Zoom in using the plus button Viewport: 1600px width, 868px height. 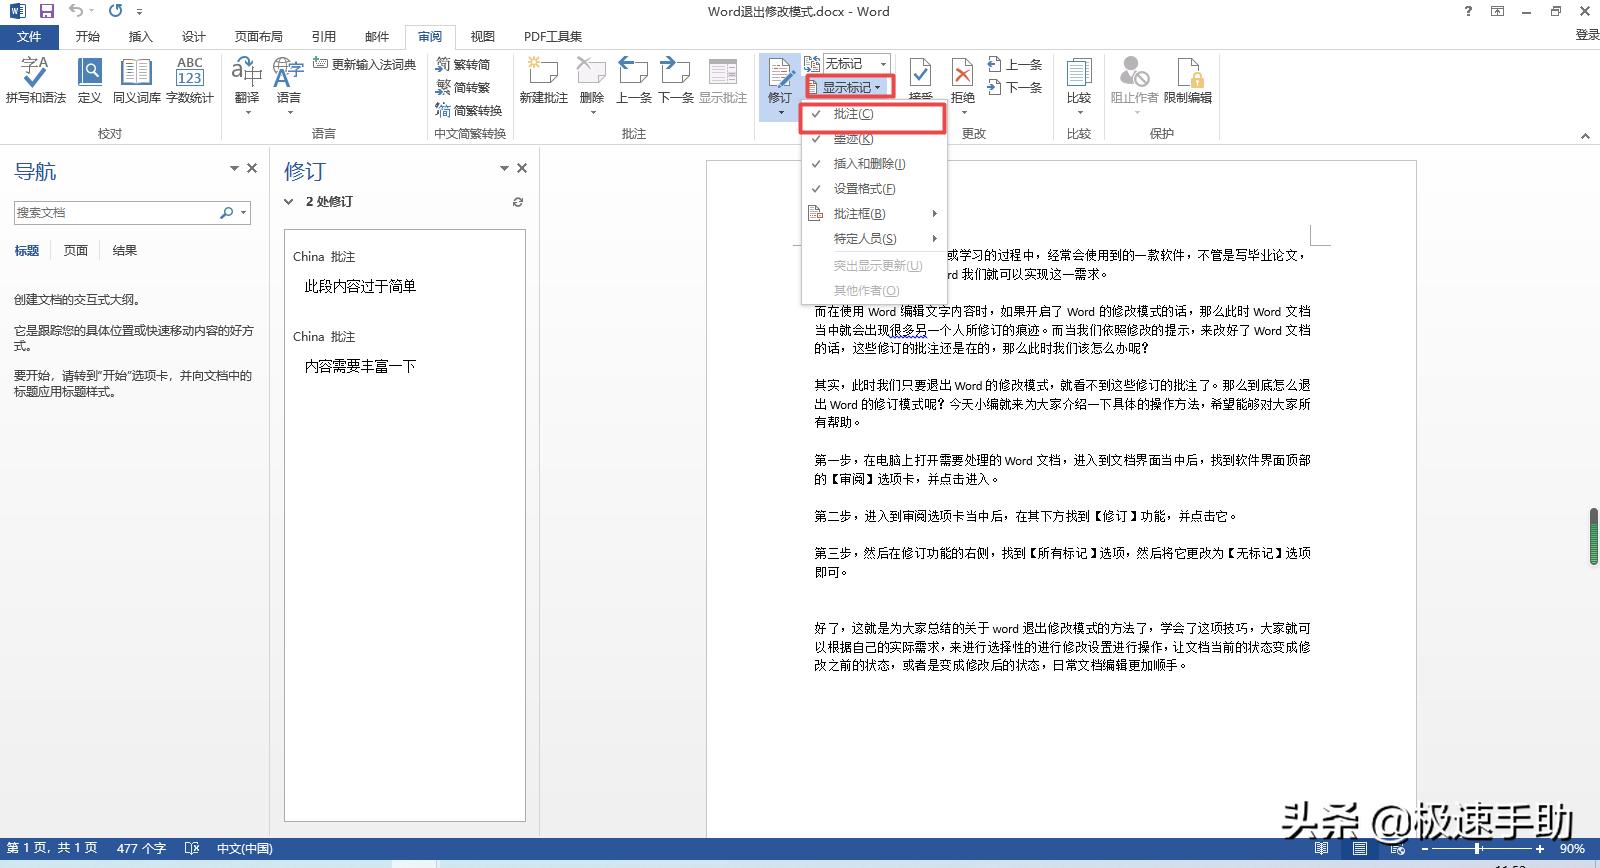click(x=1540, y=849)
